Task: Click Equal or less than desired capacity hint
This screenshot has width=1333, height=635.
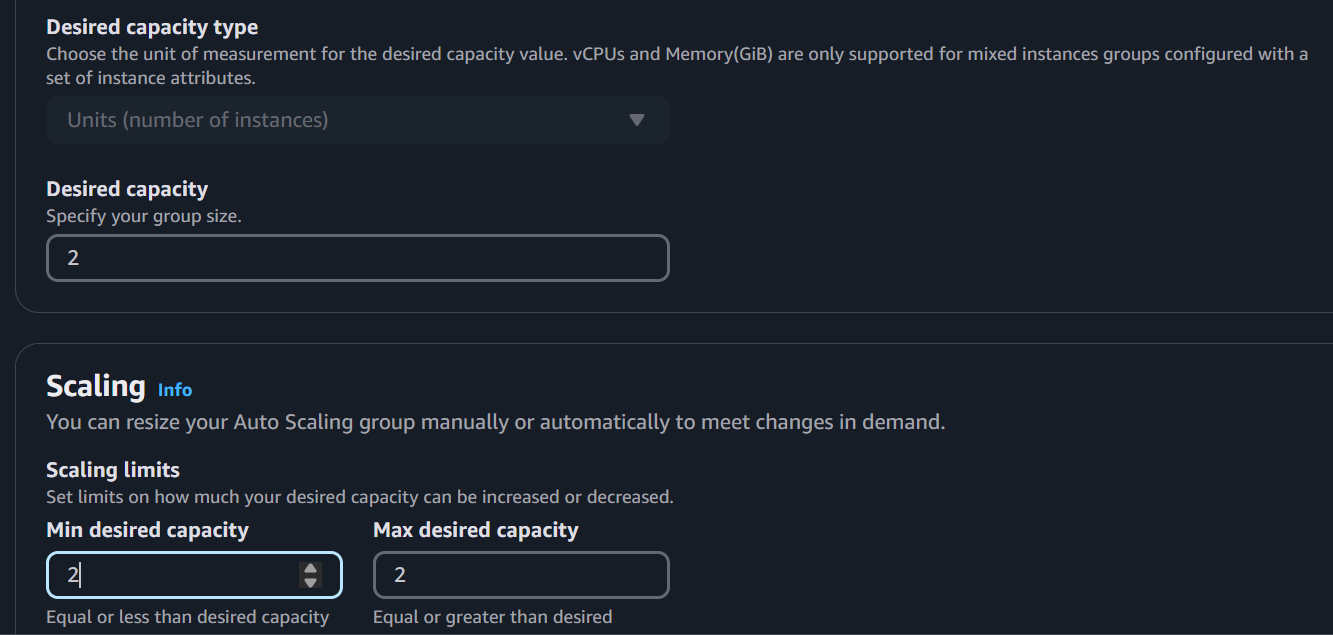Action: coord(188,617)
